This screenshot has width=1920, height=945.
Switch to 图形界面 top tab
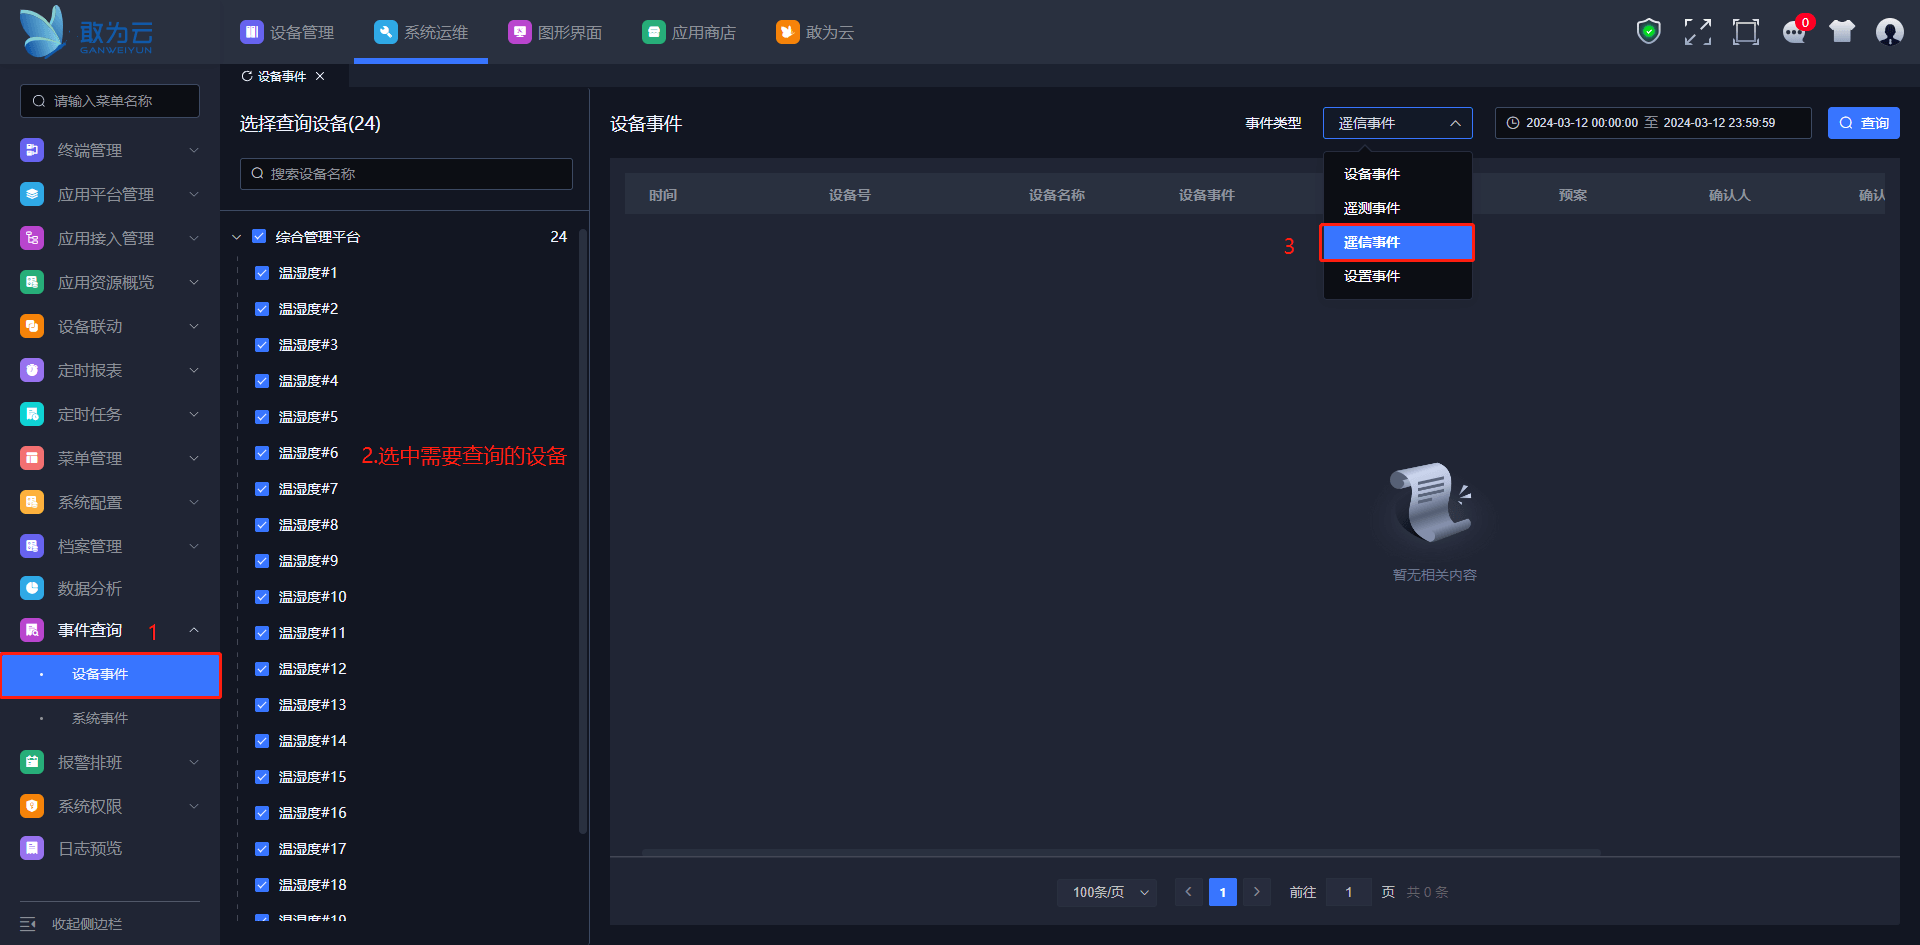[555, 32]
